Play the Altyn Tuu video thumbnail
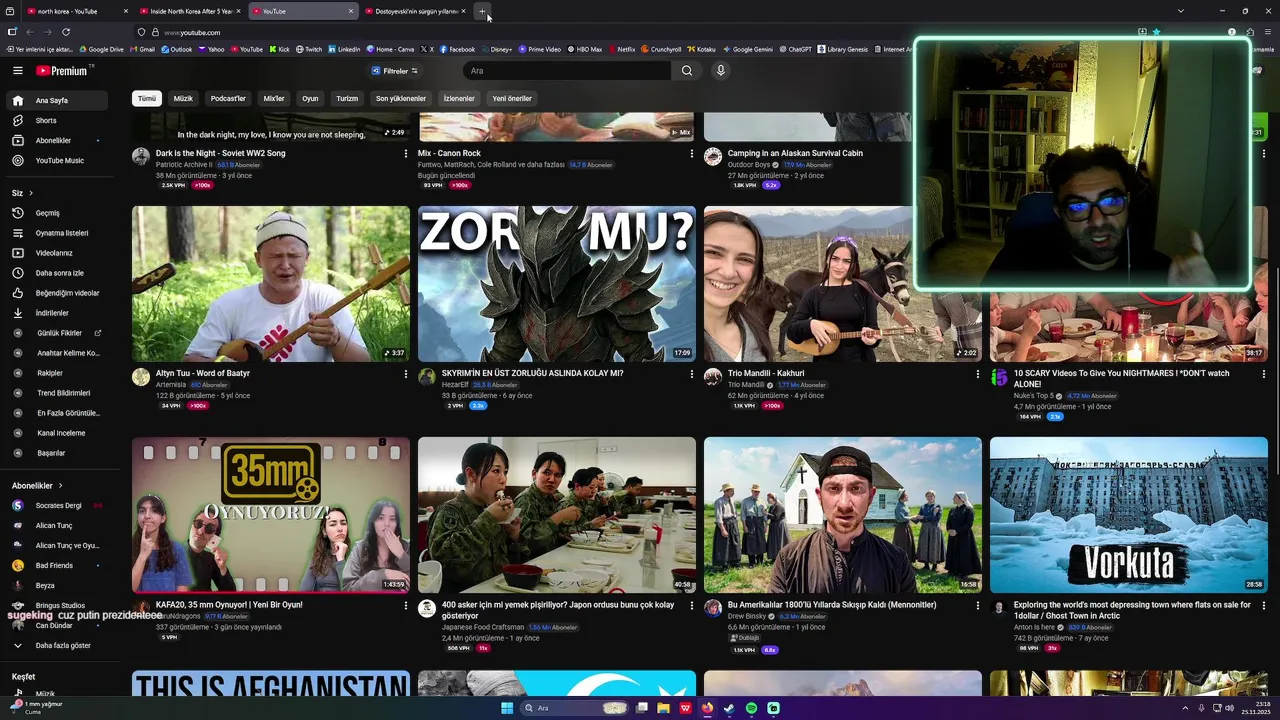 [271, 284]
